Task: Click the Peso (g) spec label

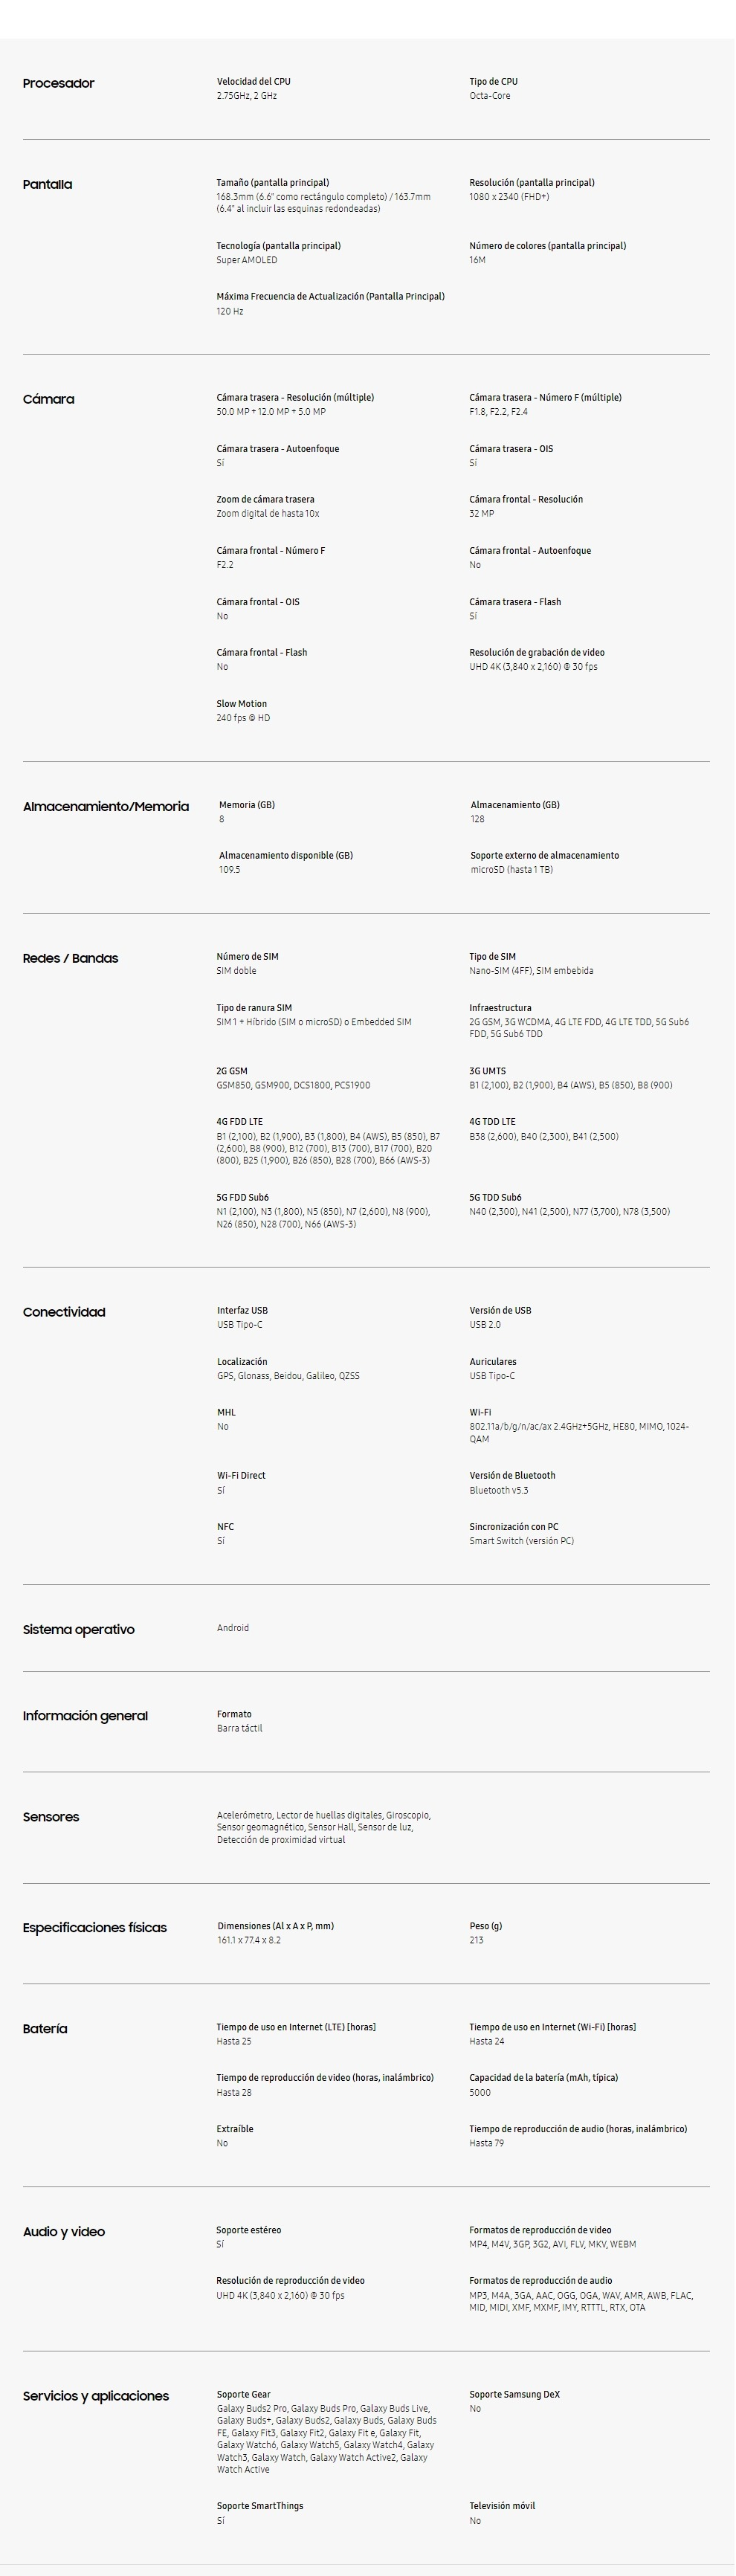Action: tap(485, 1926)
